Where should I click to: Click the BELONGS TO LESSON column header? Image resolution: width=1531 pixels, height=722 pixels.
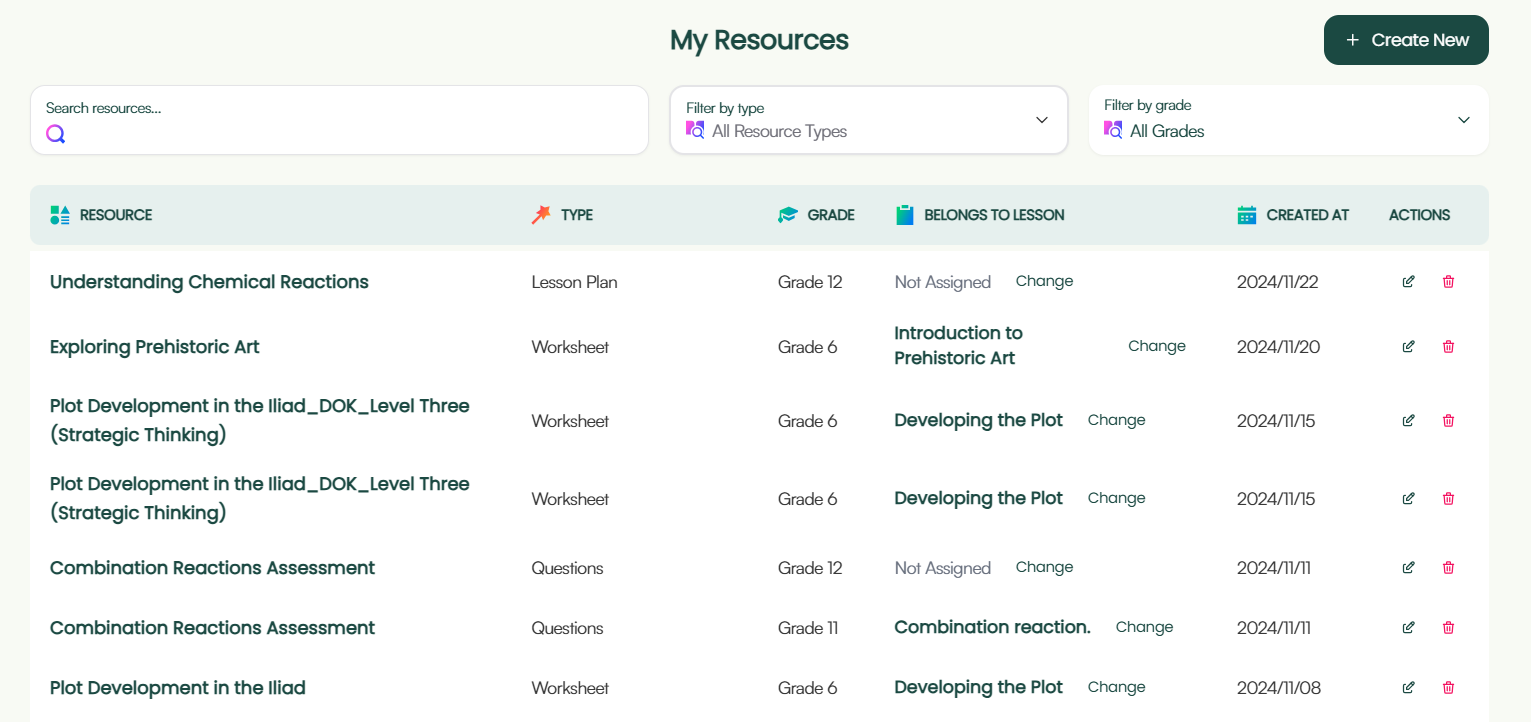click(994, 215)
